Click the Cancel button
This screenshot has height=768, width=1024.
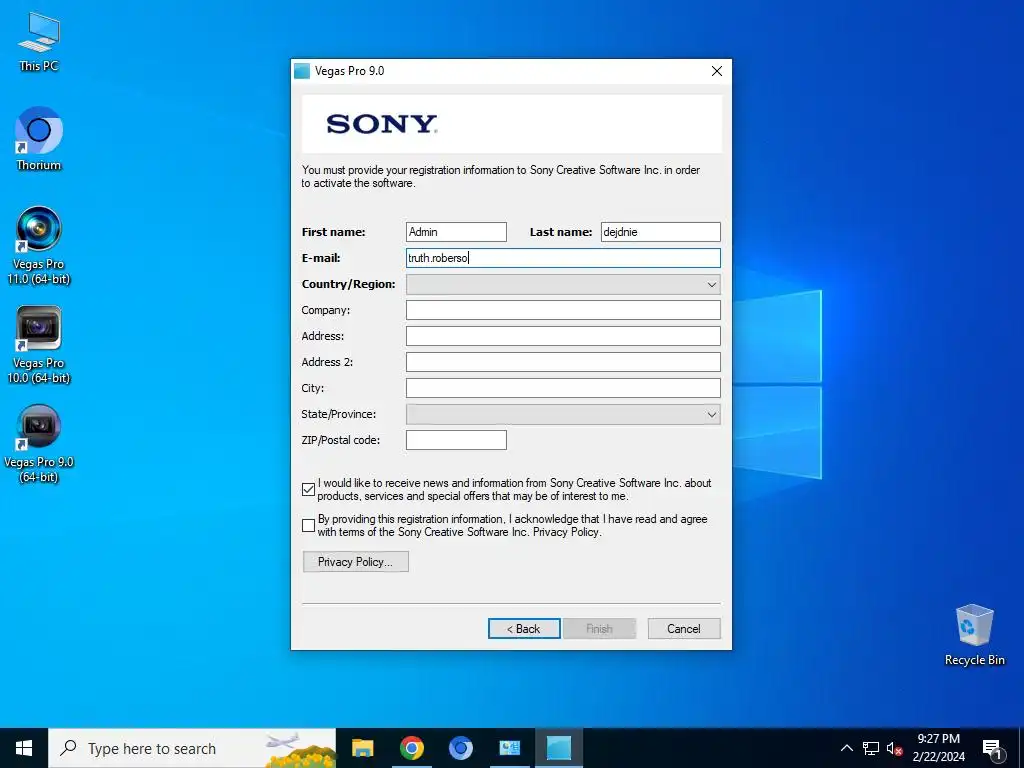684,628
